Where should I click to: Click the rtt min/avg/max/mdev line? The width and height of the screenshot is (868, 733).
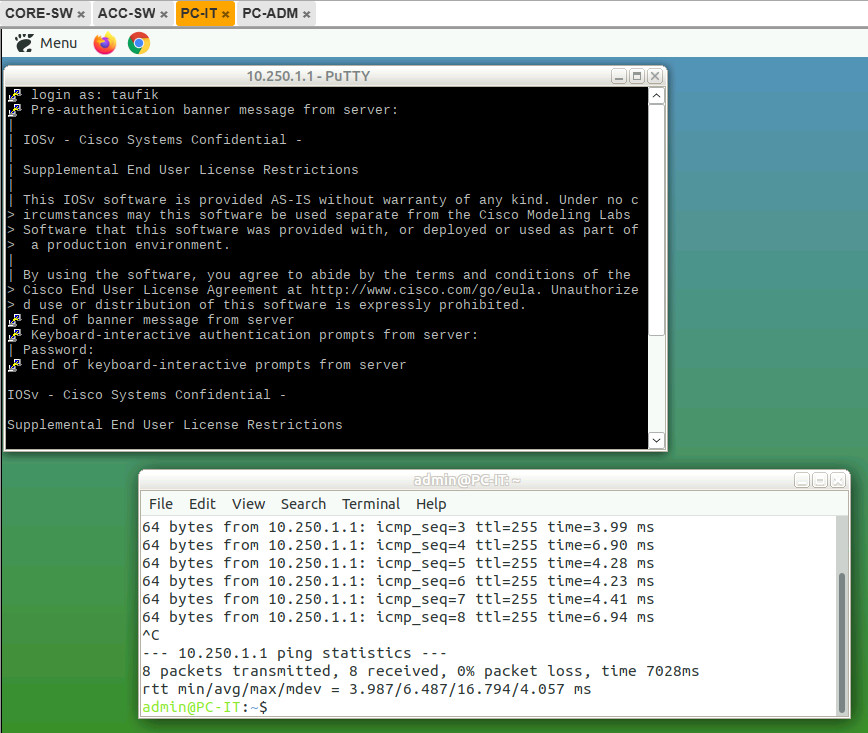366,689
